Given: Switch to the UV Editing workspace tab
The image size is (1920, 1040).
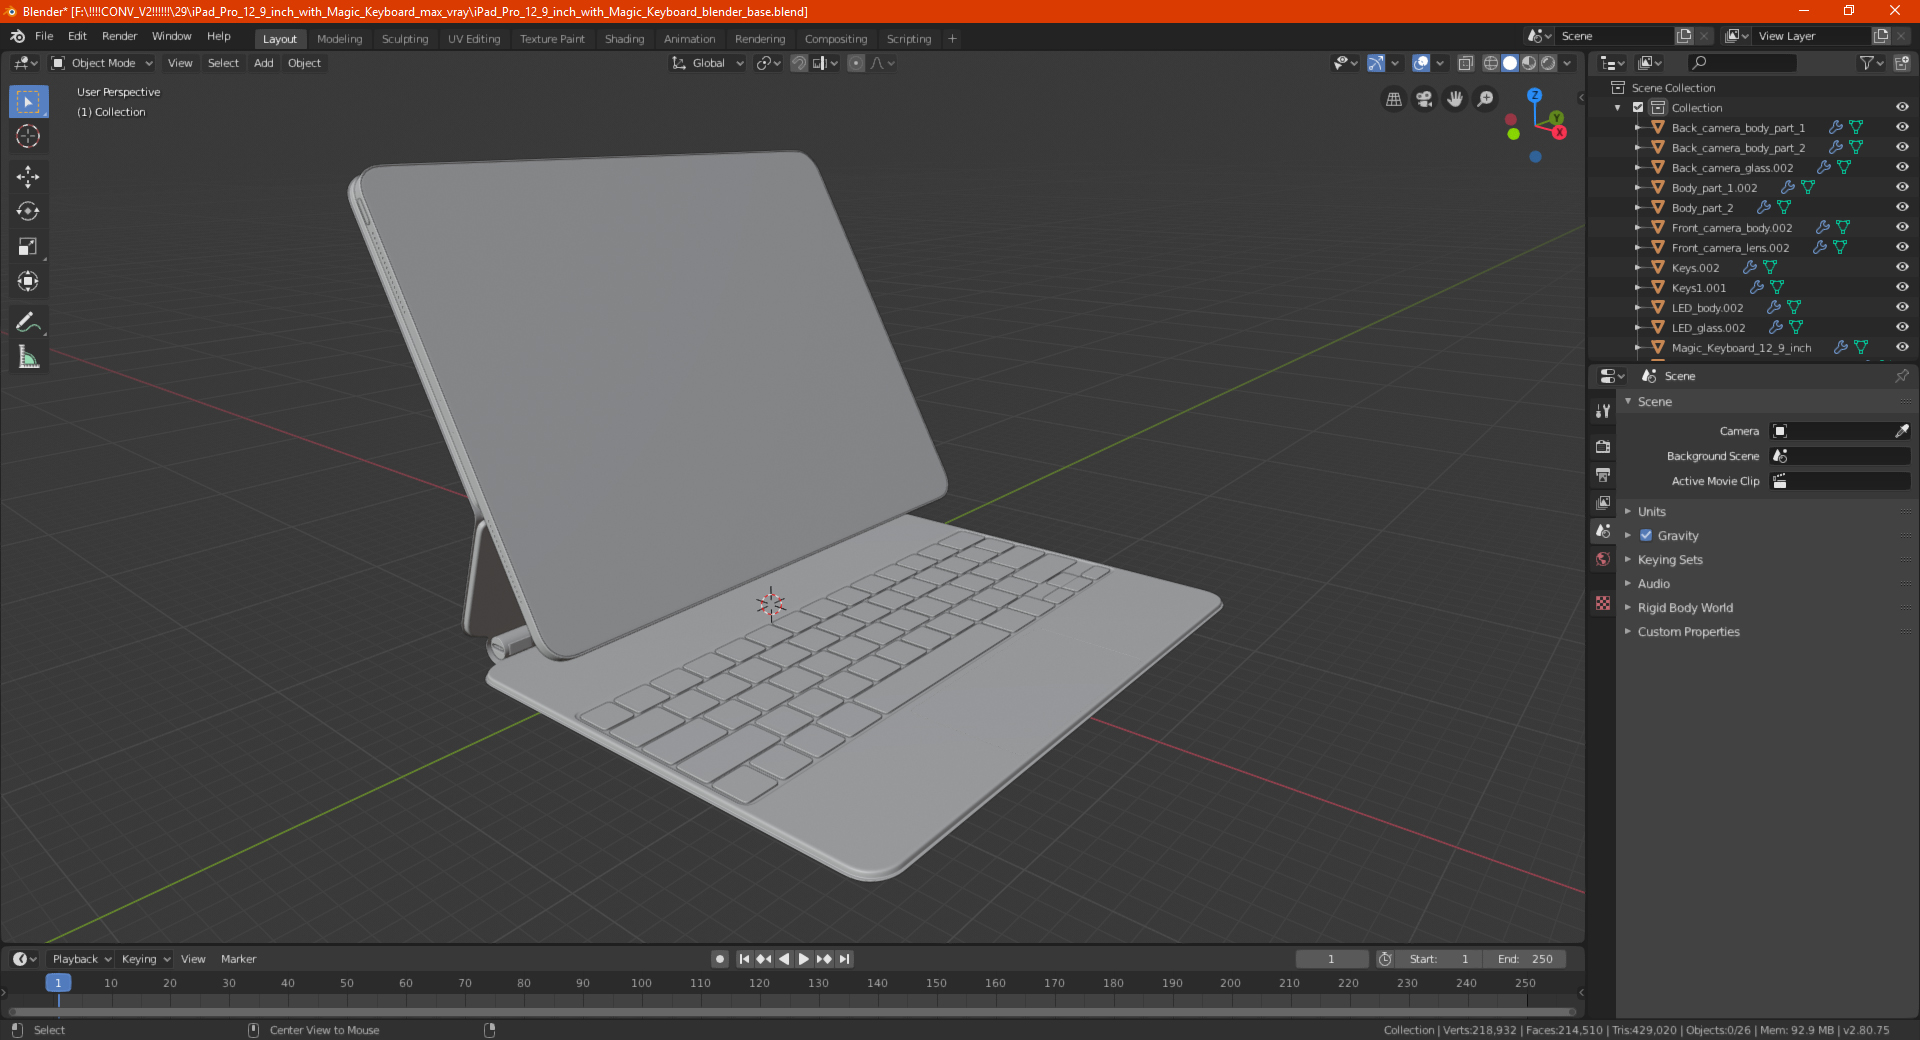Looking at the screenshot, I should pyautogui.click(x=474, y=39).
